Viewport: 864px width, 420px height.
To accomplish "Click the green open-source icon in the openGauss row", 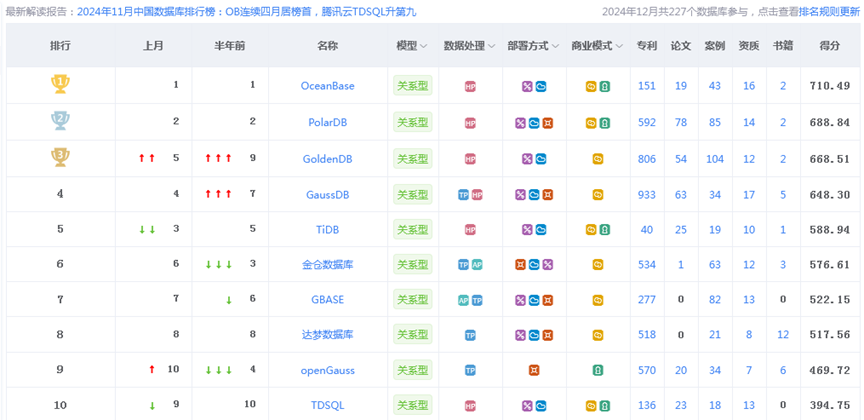I will coord(598,370).
